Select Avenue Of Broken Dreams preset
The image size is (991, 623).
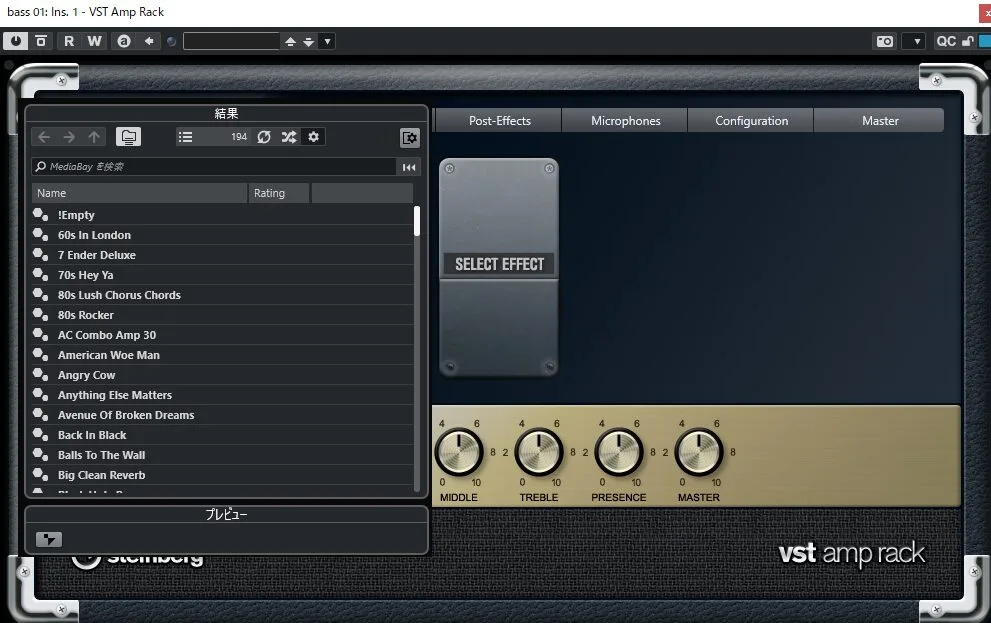click(222, 415)
